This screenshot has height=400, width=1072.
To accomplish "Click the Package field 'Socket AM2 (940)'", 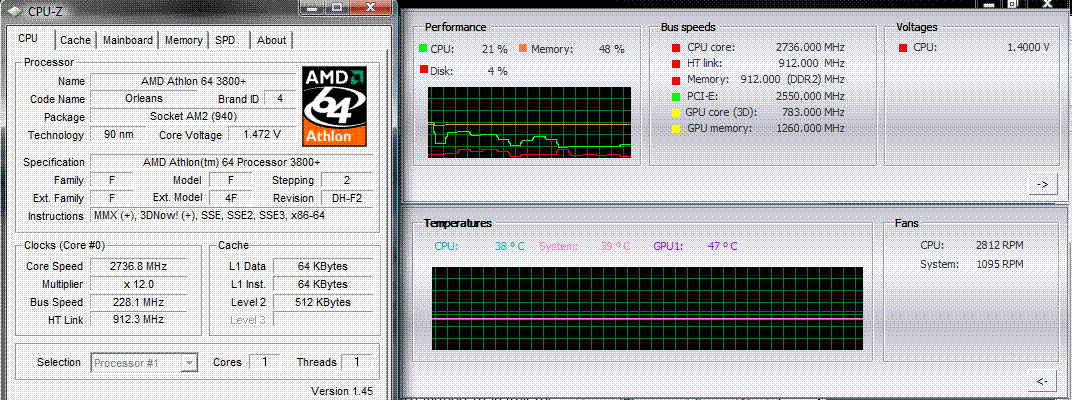I will 194,117.
